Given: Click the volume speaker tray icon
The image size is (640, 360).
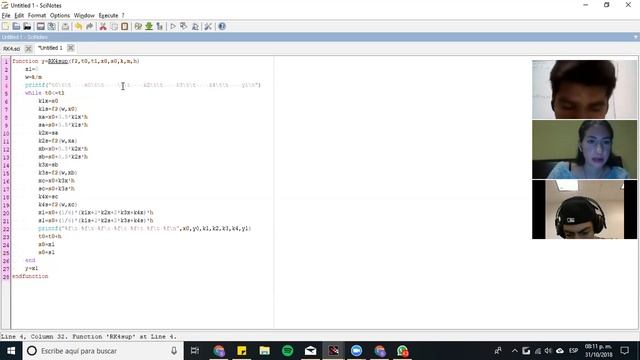Looking at the screenshot, I should (x=548, y=351).
